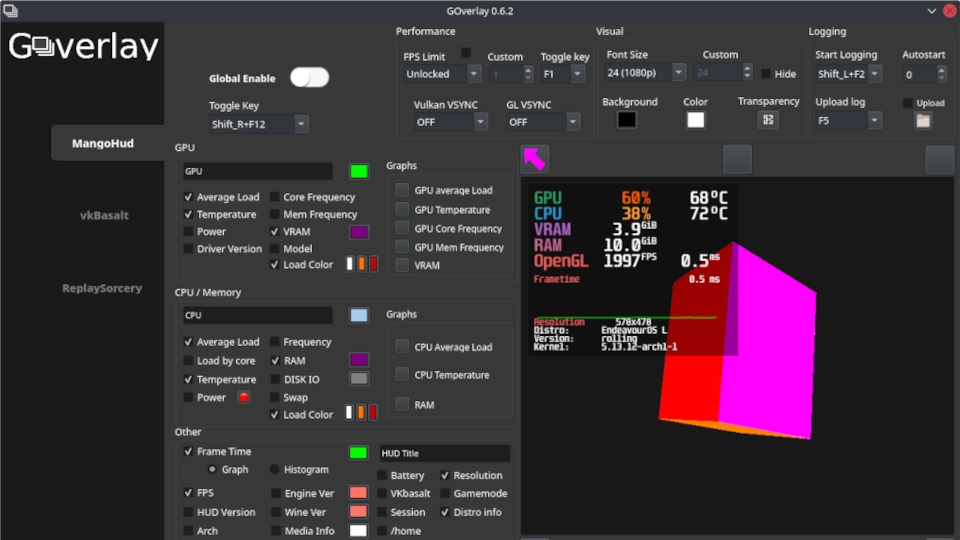Check the Hide font checkbox

tap(765, 74)
